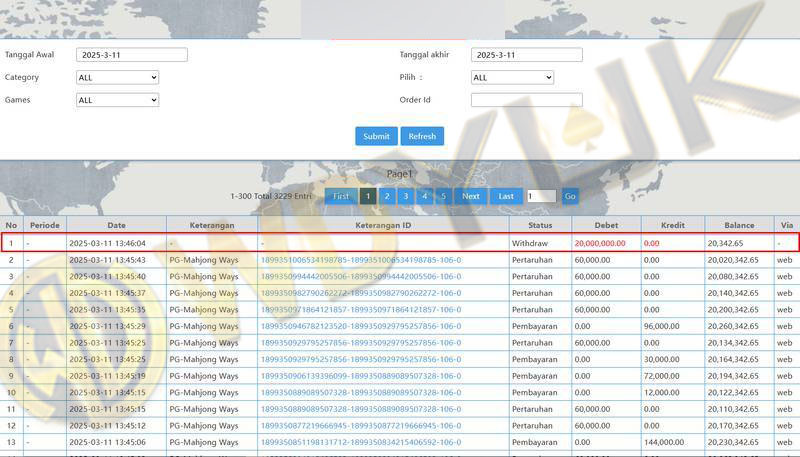Click the Periode column header
The width and height of the screenshot is (800, 457).
pos(45,225)
